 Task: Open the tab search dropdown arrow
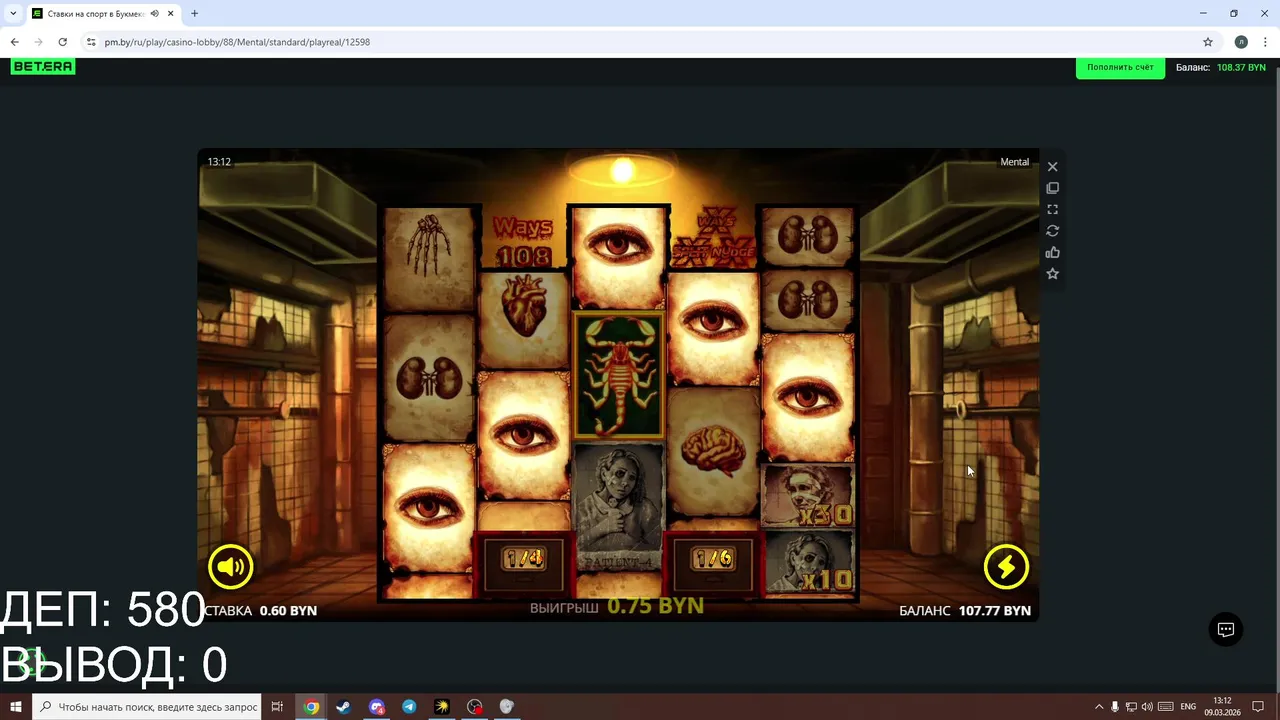point(13,13)
